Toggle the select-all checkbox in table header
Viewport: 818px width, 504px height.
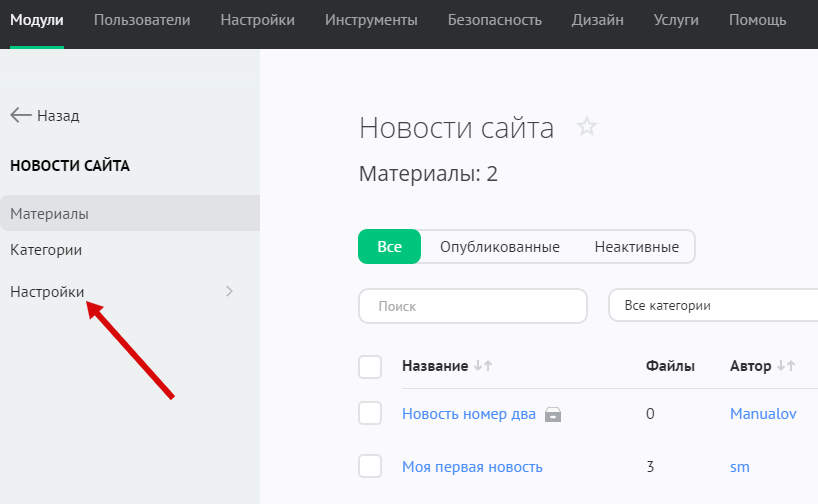[370, 367]
